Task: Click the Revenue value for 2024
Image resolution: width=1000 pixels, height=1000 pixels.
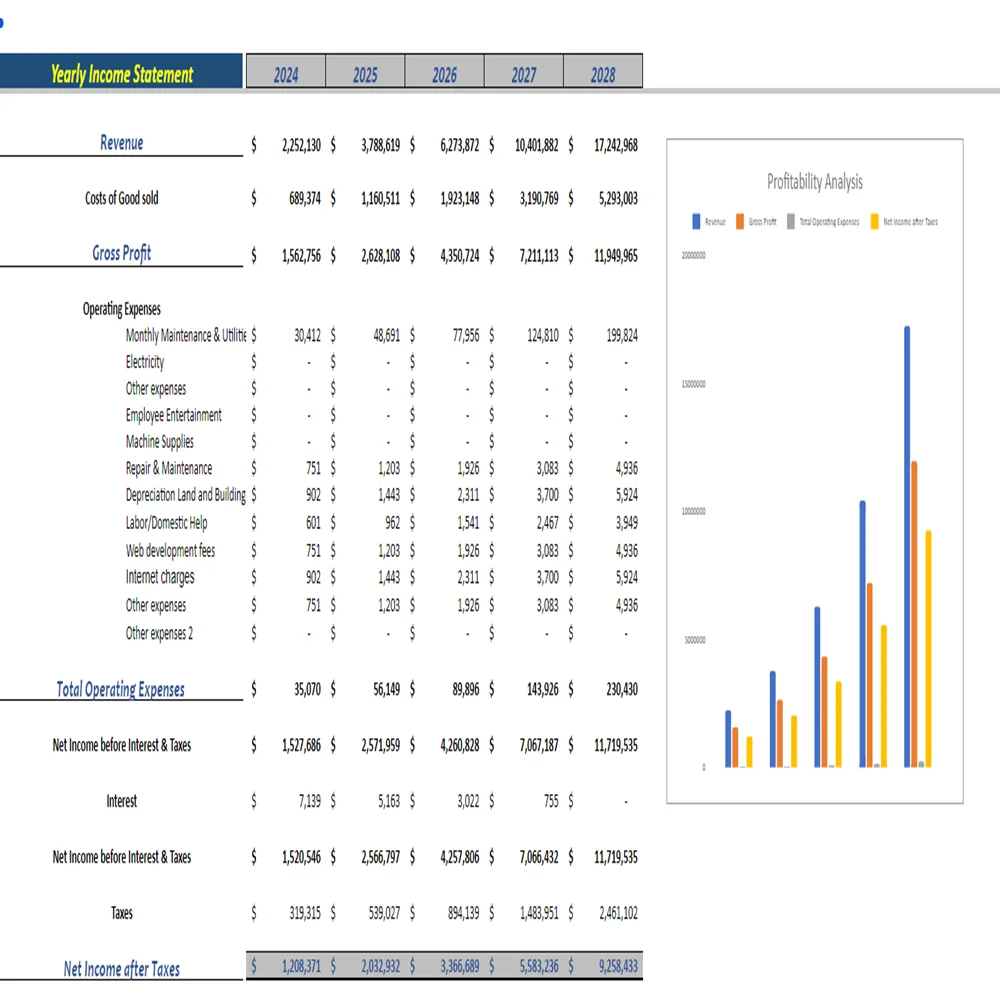Action: pyautogui.click(x=299, y=144)
